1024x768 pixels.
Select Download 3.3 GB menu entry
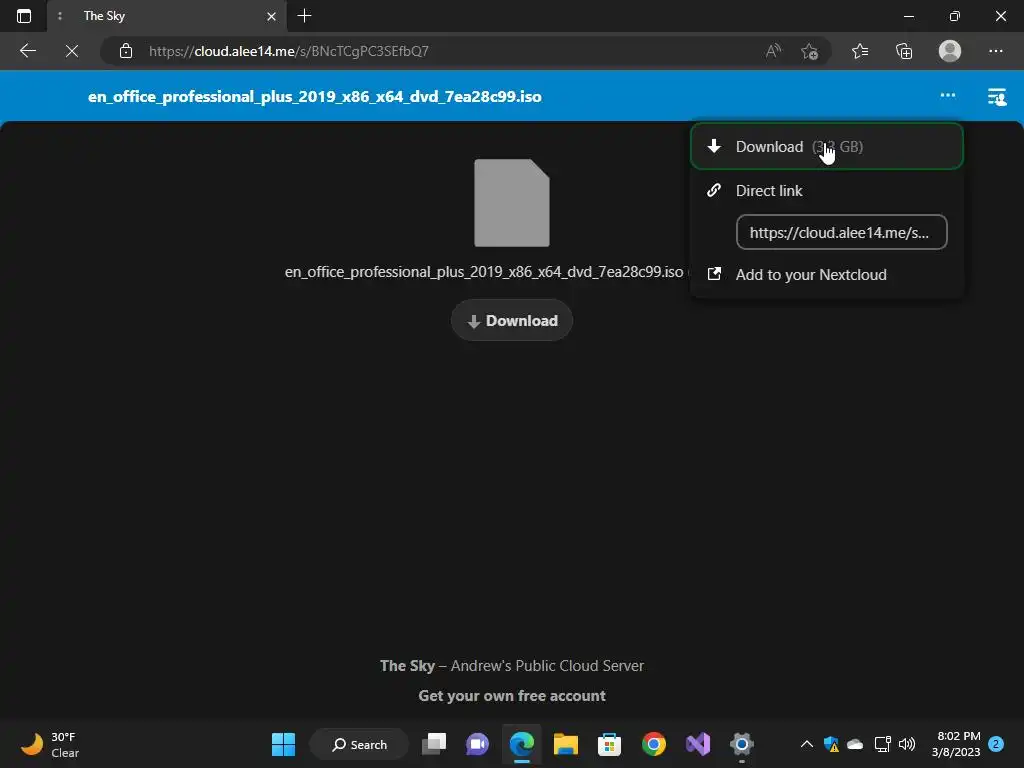[x=827, y=146]
